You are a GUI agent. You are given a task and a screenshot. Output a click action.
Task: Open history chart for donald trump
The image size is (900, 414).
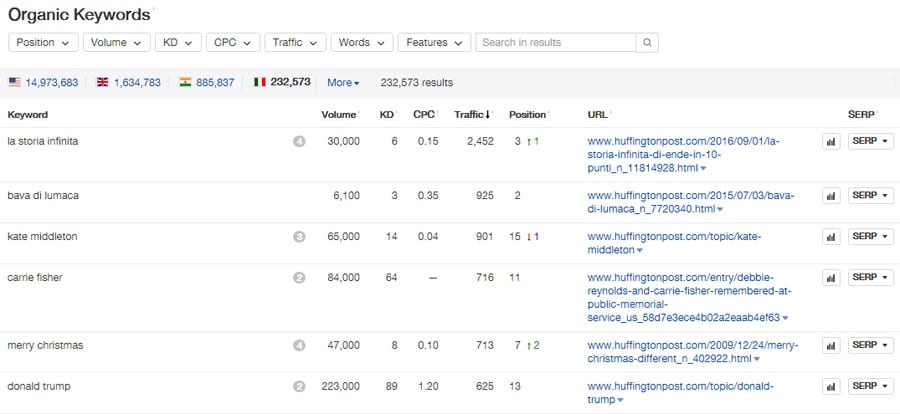click(x=831, y=386)
